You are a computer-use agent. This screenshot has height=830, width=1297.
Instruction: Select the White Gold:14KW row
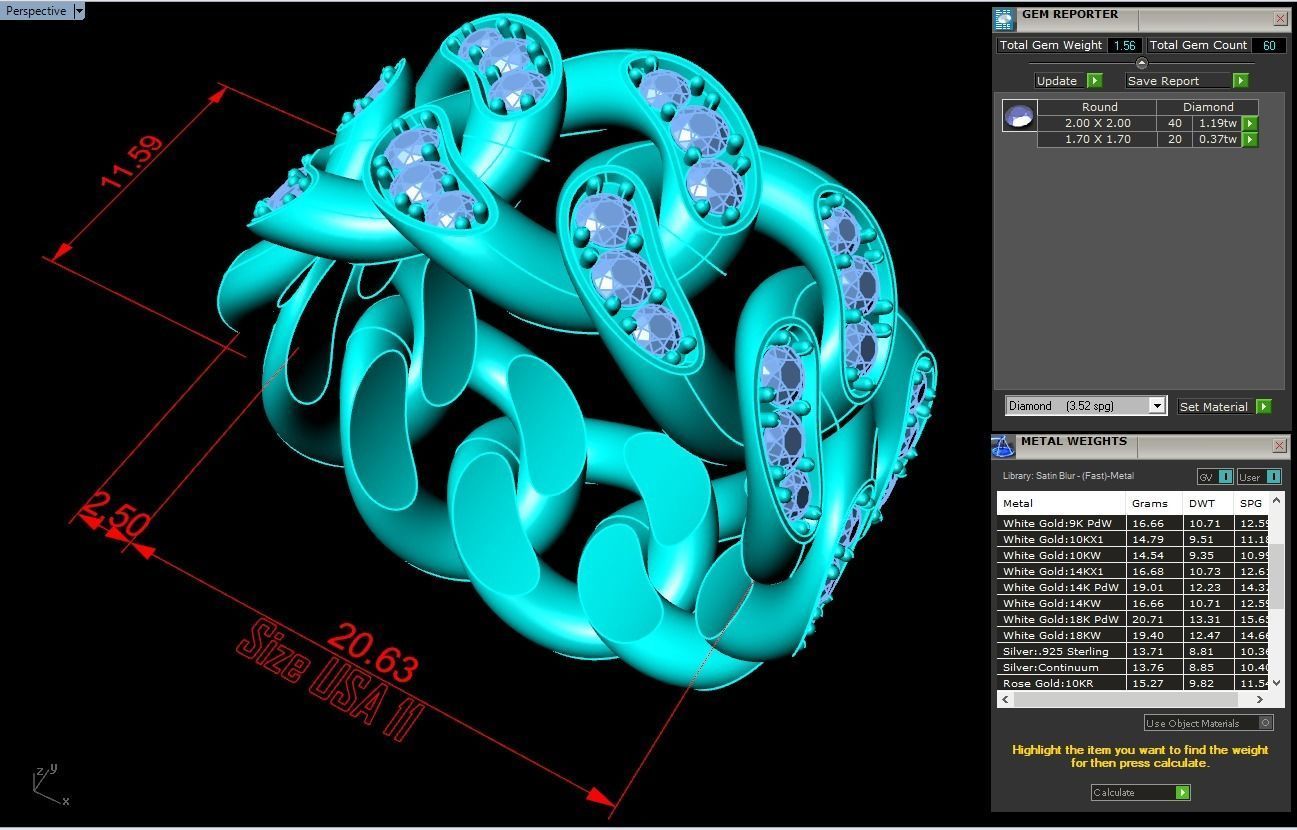tap(1133, 603)
